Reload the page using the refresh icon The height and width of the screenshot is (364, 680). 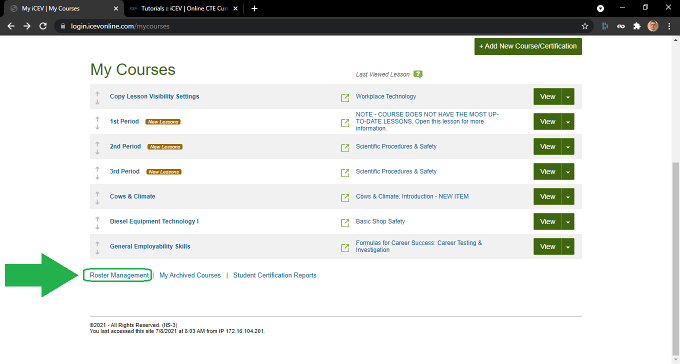coord(42,26)
